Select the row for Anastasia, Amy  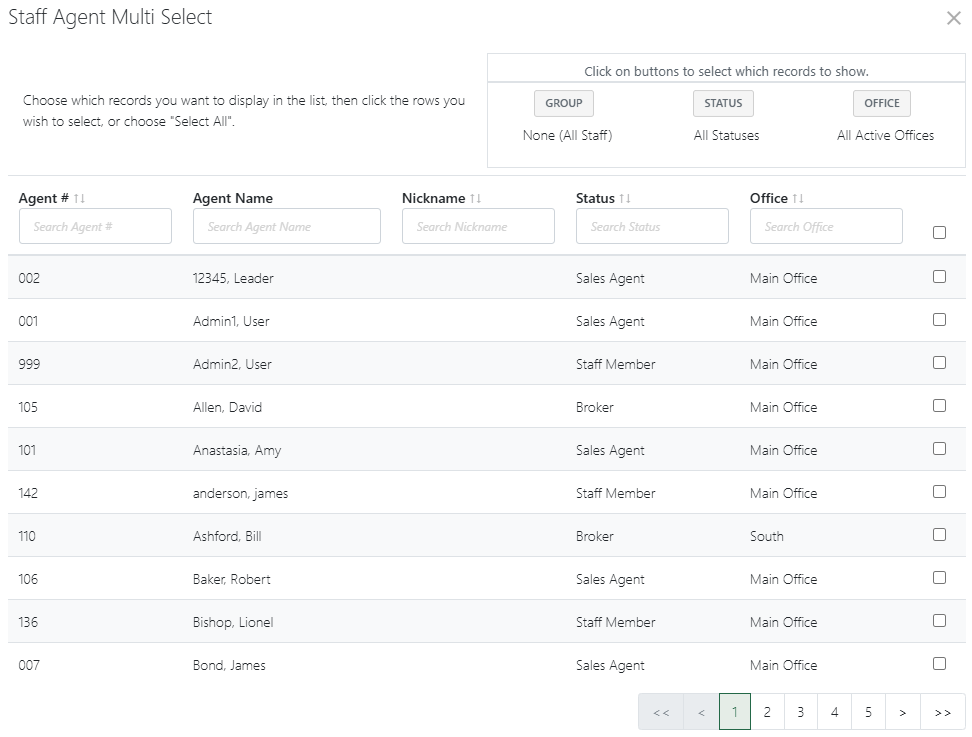click(x=400, y=449)
